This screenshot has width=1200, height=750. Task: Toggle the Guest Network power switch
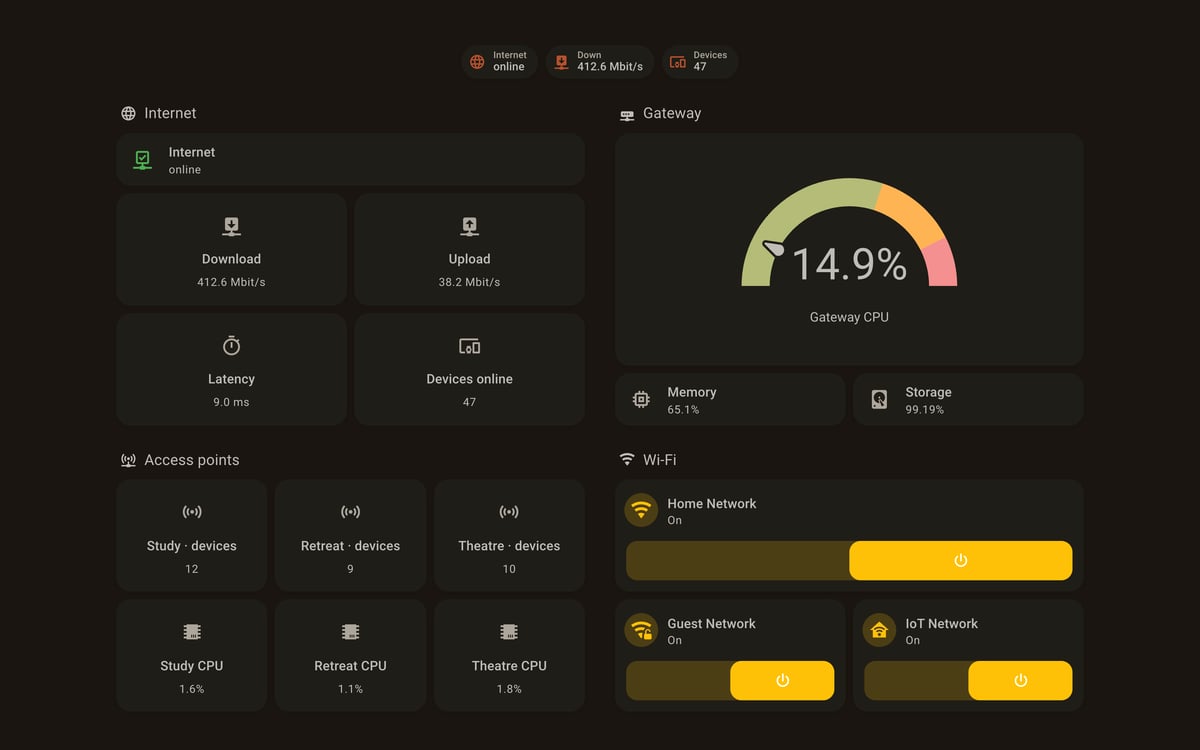point(730,681)
